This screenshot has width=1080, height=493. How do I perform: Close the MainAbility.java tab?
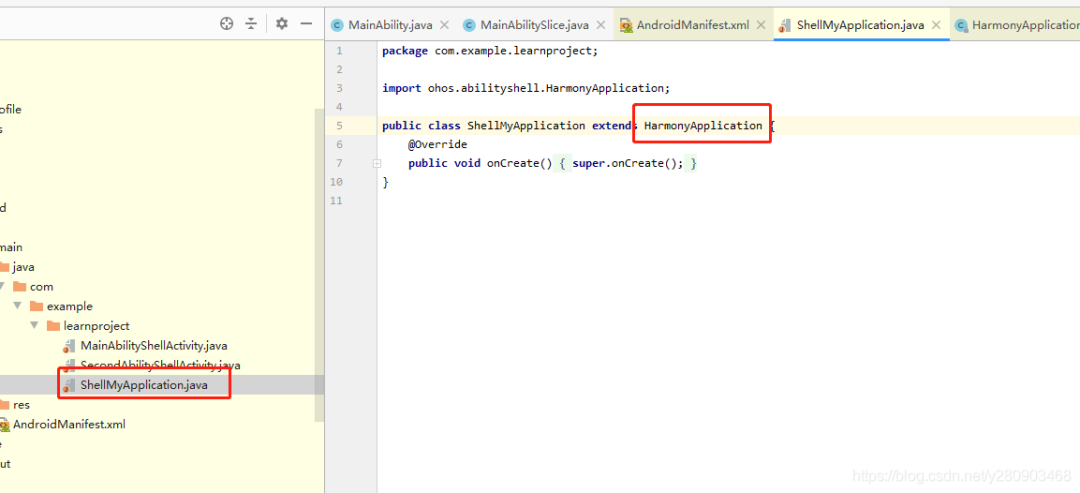tap(444, 25)
